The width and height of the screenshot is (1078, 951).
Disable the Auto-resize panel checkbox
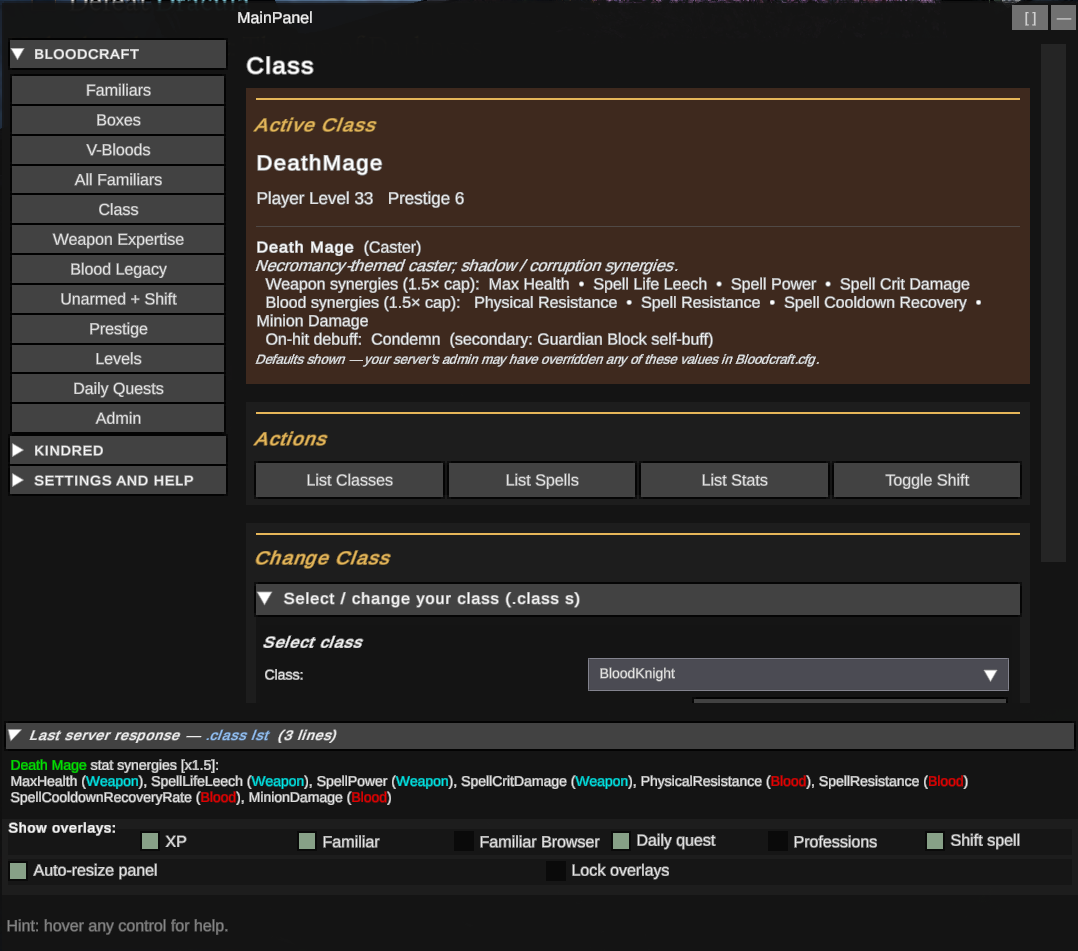(x=18, y=871)
